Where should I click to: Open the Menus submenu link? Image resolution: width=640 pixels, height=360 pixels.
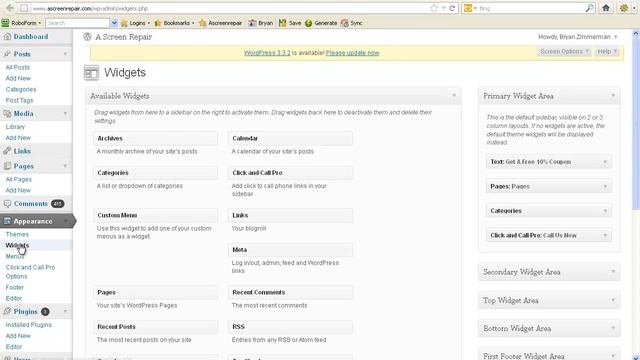15,256
